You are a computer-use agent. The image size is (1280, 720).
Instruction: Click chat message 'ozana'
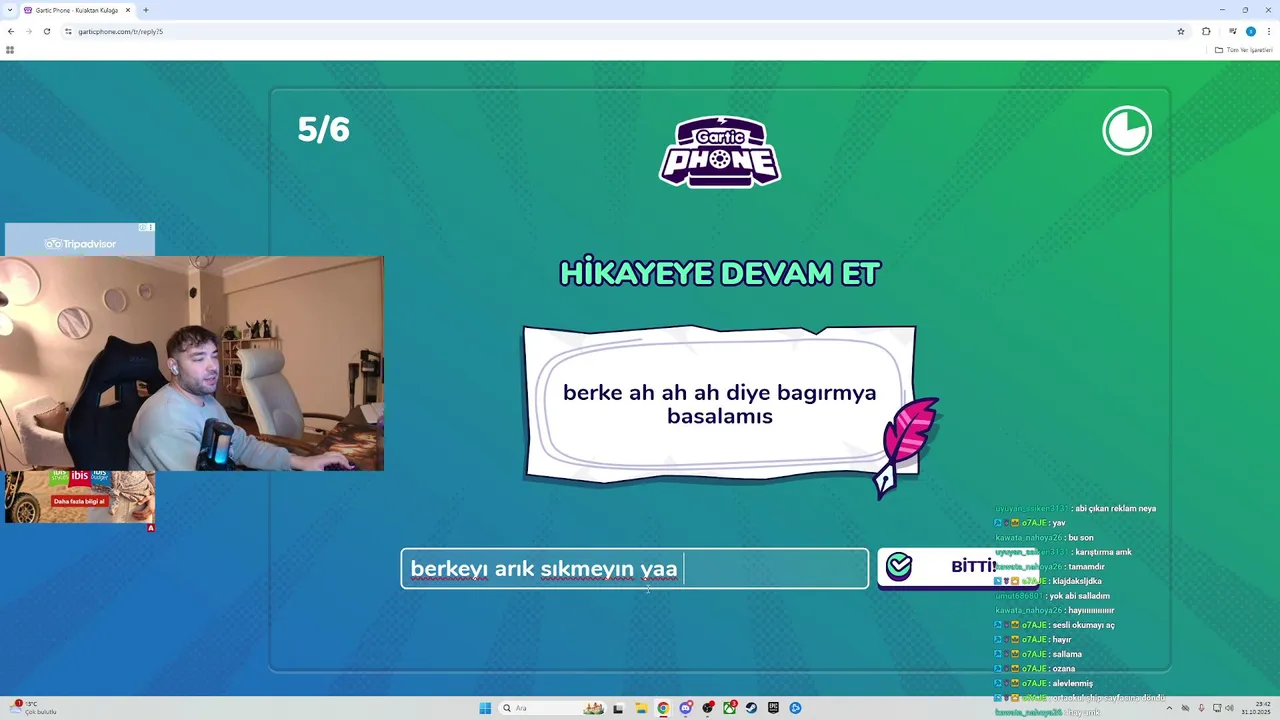coord(1063,669)
